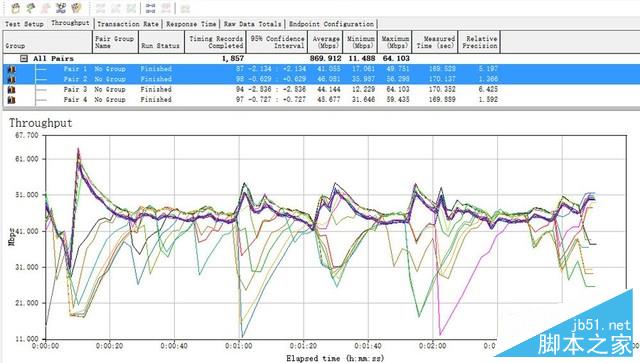
Task: Open the Transaction Rate tab
Action: click(128, 24)
